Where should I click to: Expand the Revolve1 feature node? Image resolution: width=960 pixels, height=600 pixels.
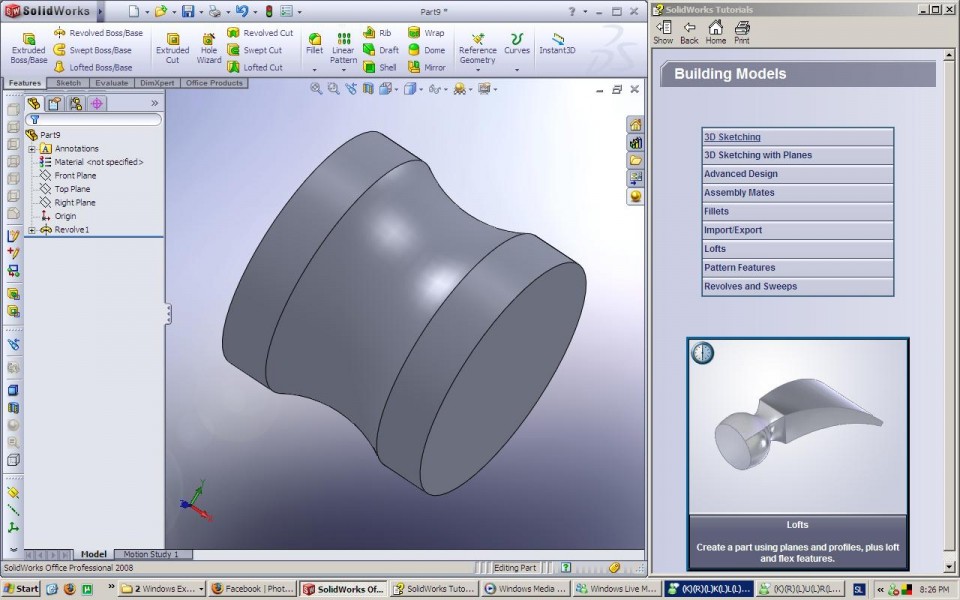pyautogui.click(x=32, y=230)
